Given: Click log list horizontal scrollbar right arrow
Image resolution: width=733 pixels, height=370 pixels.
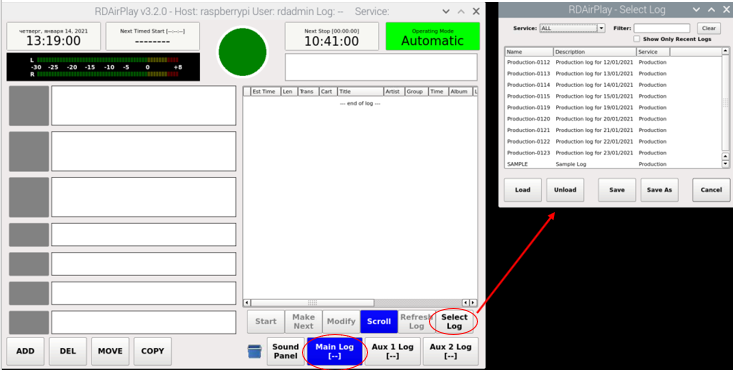Looking at the screenshot, I should (473, 303).
